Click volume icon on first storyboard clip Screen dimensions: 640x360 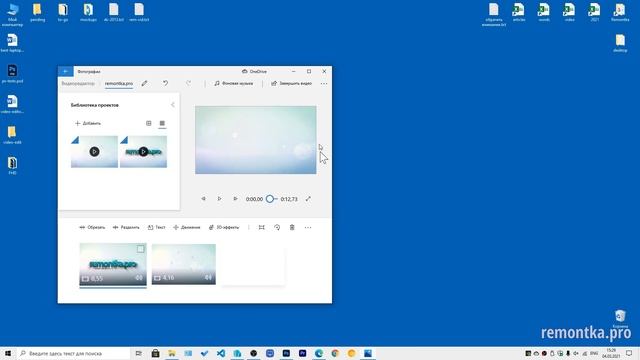click(139, 278)
